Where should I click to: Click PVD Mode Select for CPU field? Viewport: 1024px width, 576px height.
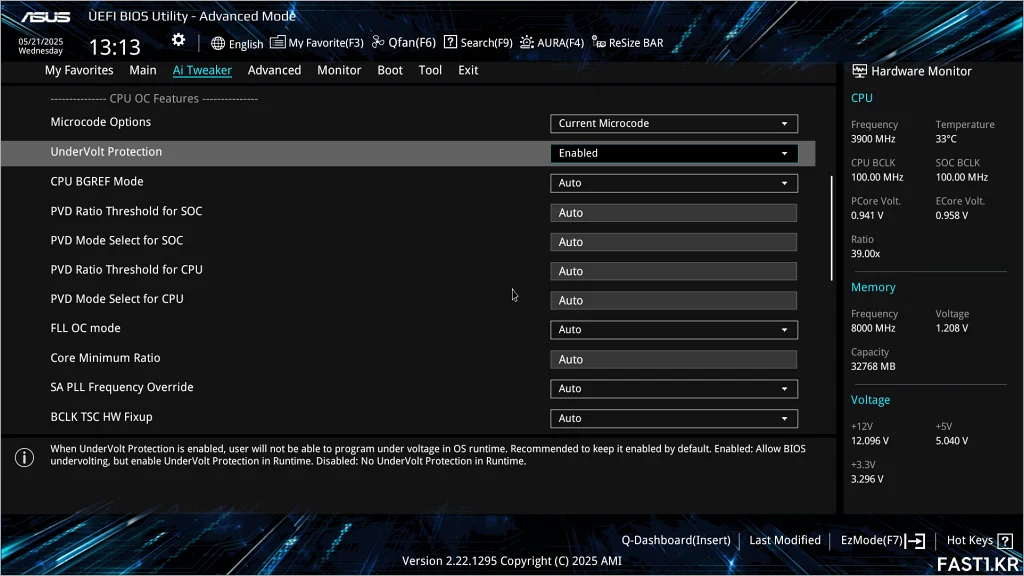click(673, 300)
